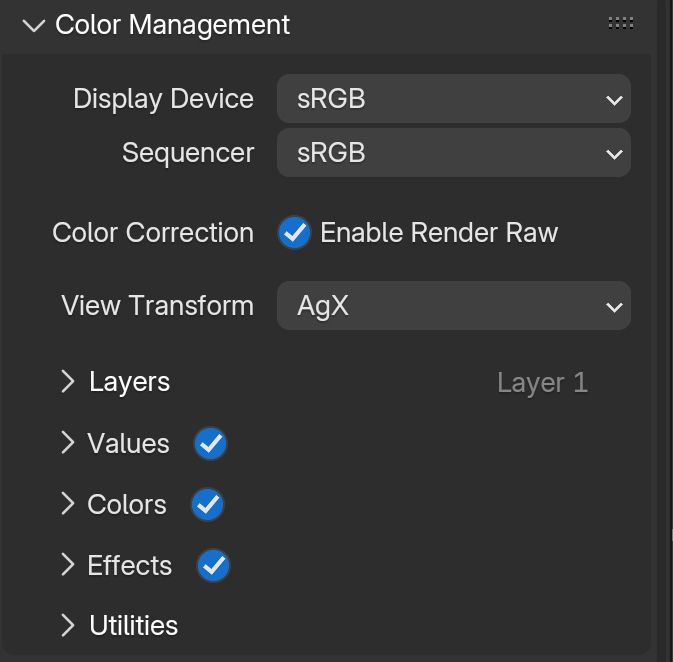This screenshot has height=662, width=673.
Task: Expand the Colors subpanel arrow
Action: 67,504
